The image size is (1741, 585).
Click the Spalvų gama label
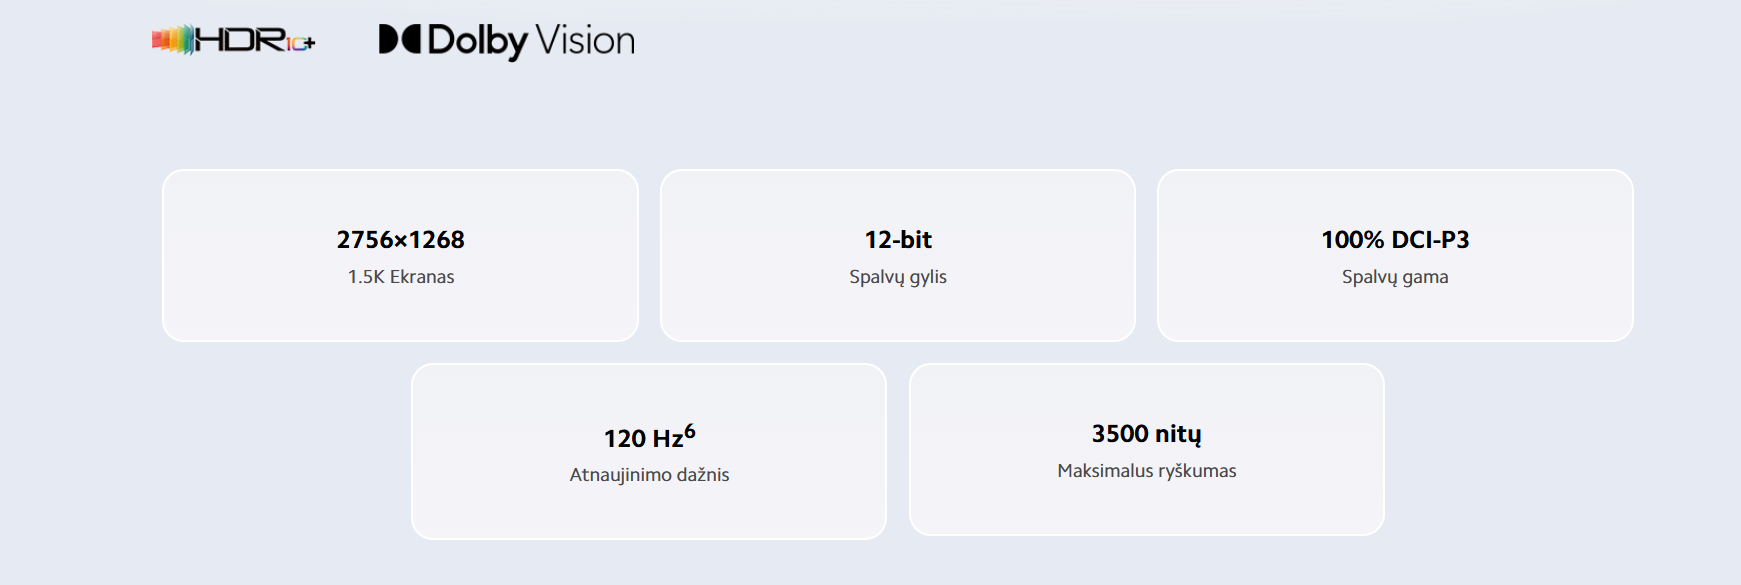coord(1395,277)
